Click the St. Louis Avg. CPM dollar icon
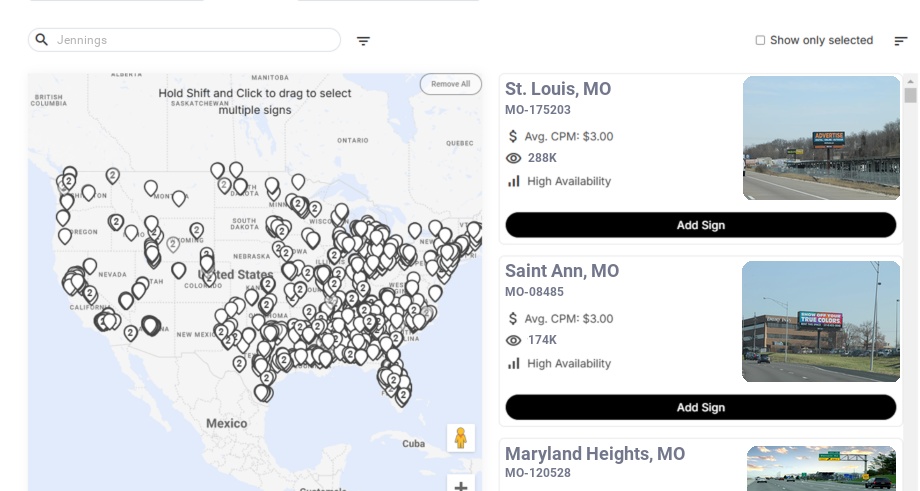Screen dimensions: 920x491 point(513,136)
